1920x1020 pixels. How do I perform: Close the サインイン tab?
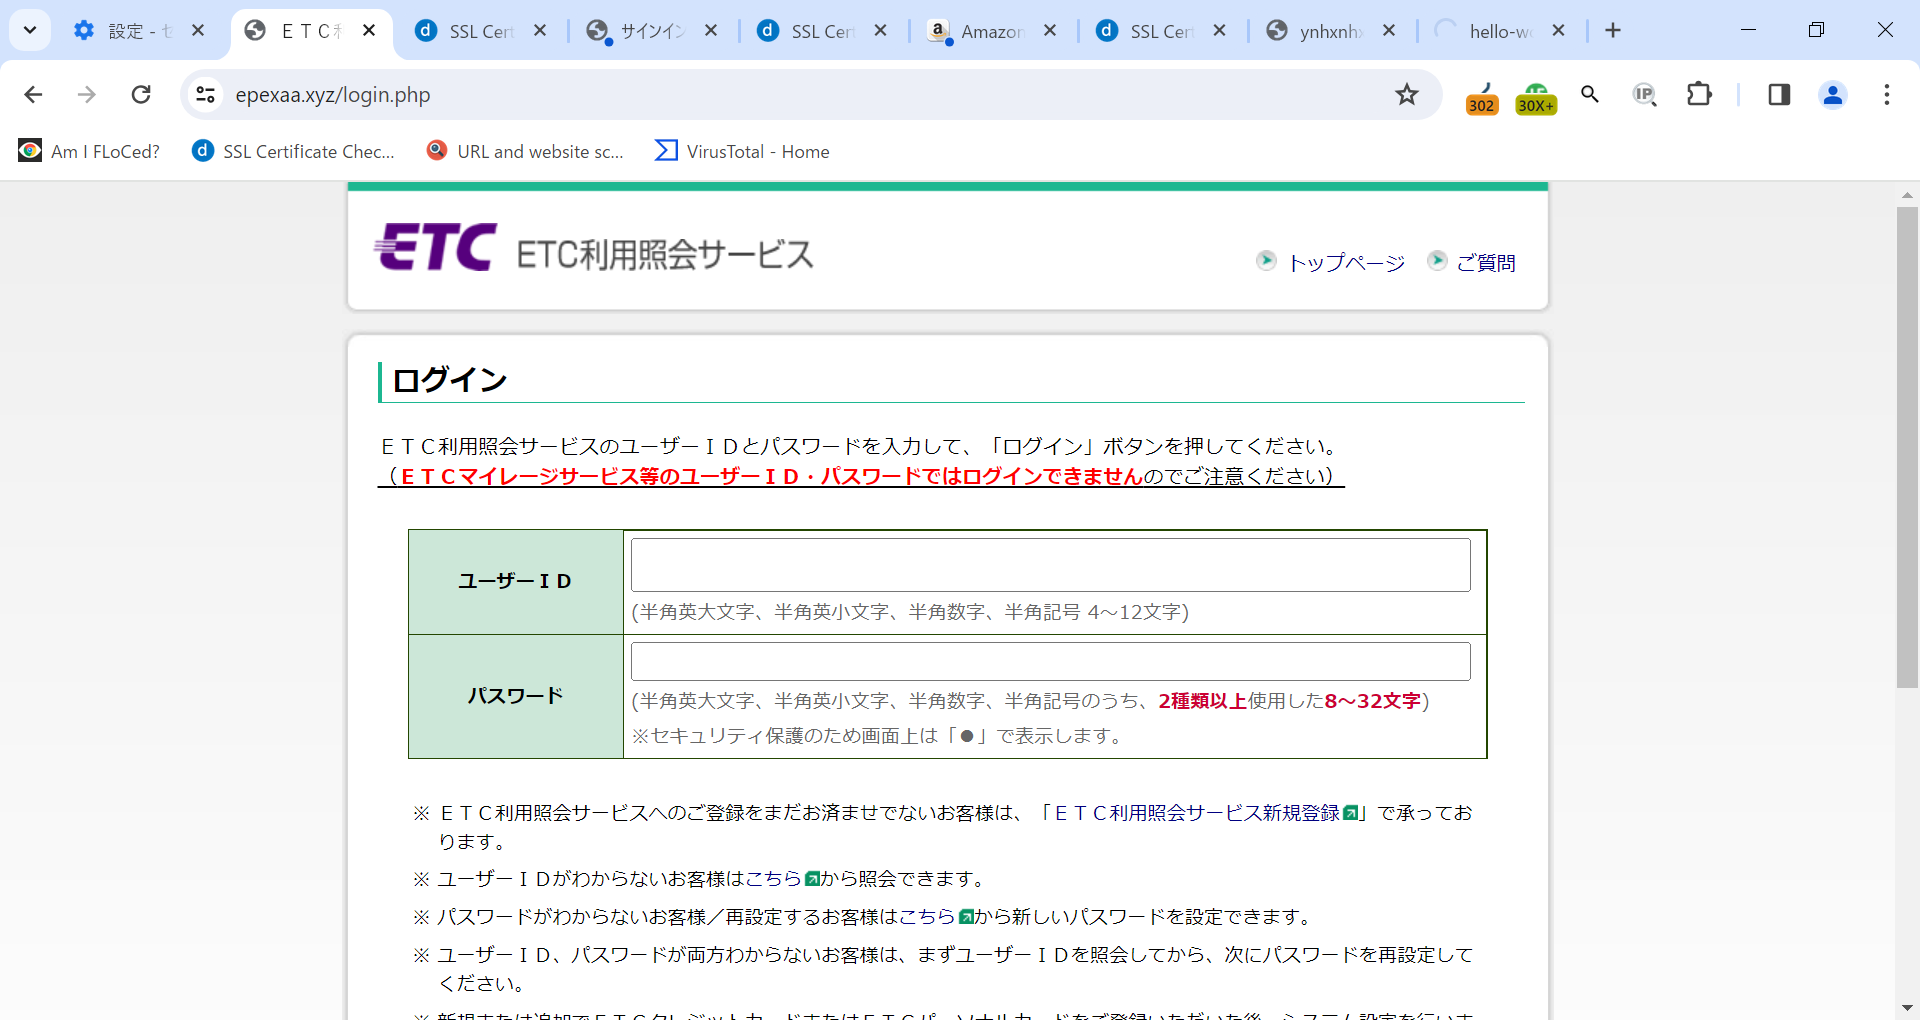(710, 31)
